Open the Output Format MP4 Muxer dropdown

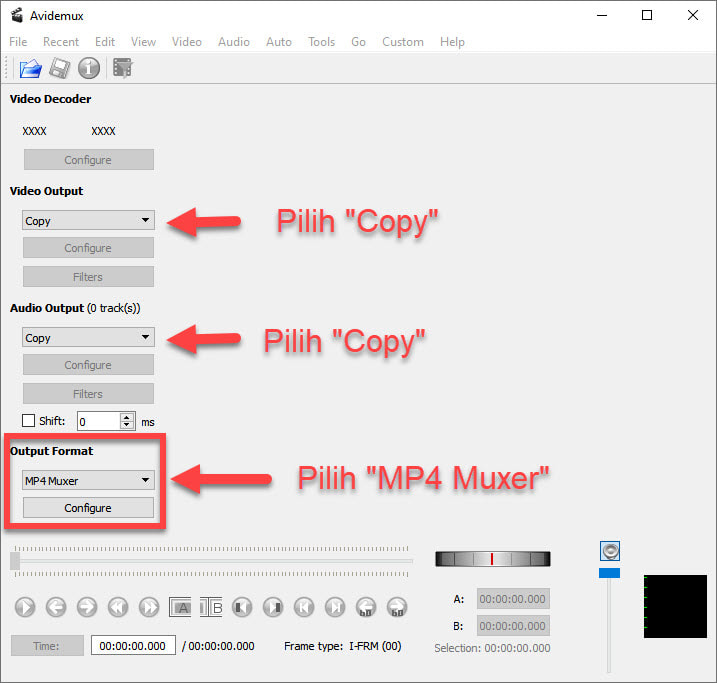click(88, 480)
